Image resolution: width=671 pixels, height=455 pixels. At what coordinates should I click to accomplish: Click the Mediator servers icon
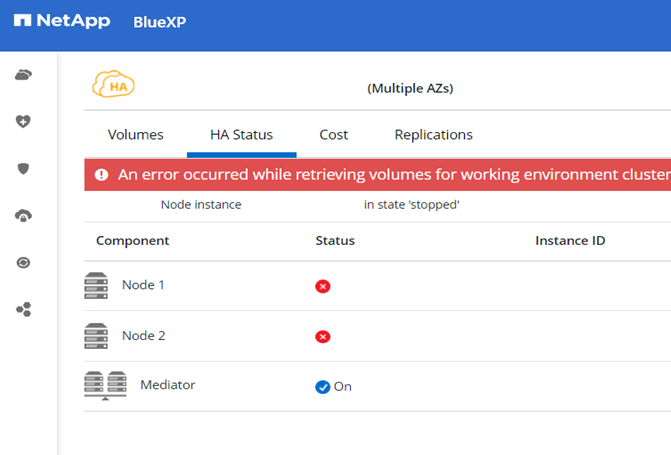click(105, 386)
